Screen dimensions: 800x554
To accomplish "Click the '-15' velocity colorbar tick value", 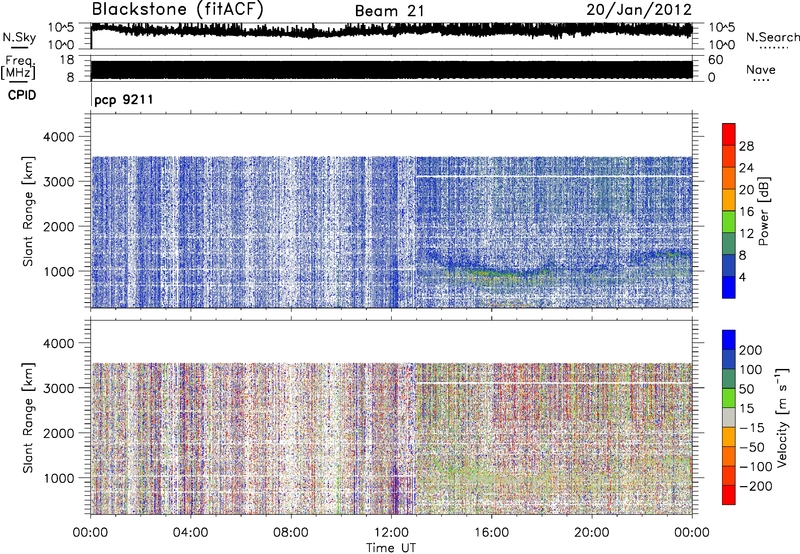I will pos(752,427).
